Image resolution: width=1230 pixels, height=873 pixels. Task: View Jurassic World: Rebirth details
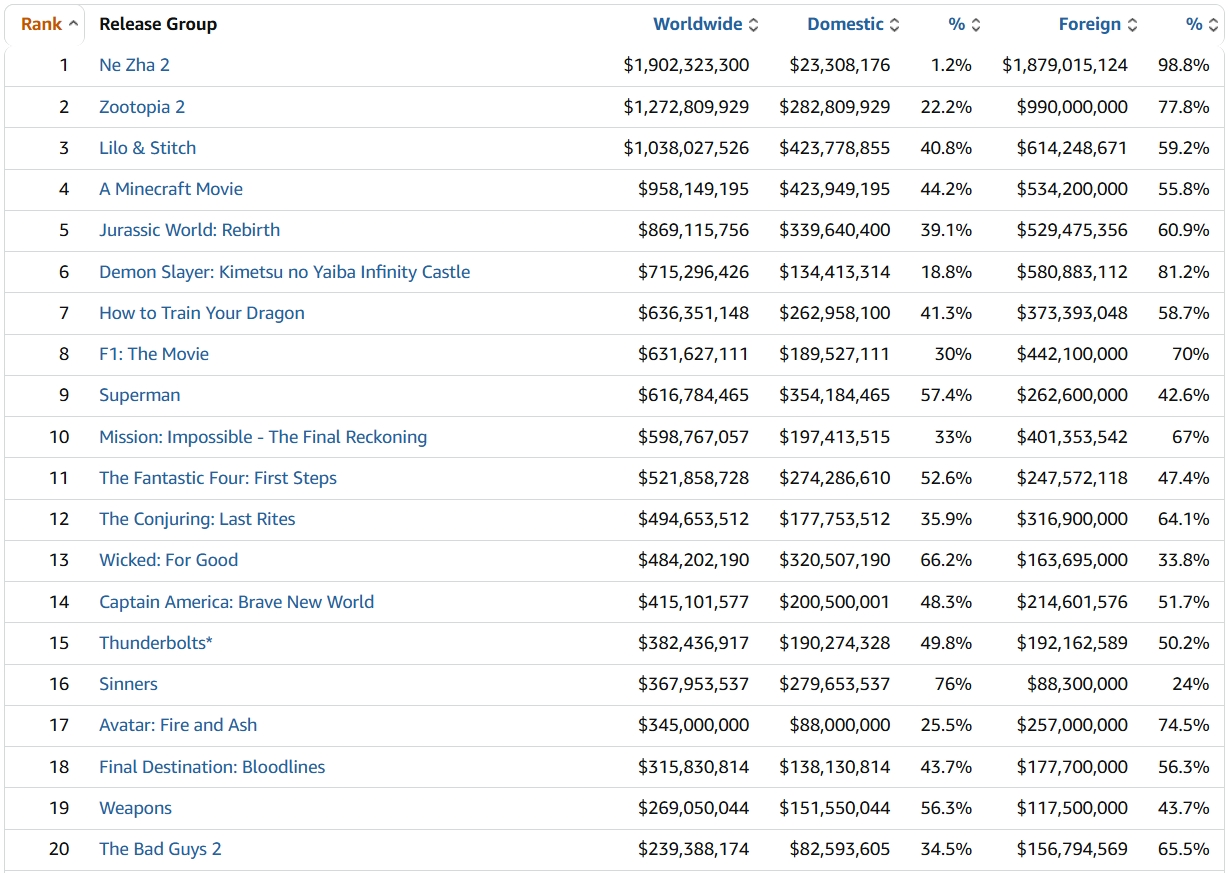(x=189, y=230)
